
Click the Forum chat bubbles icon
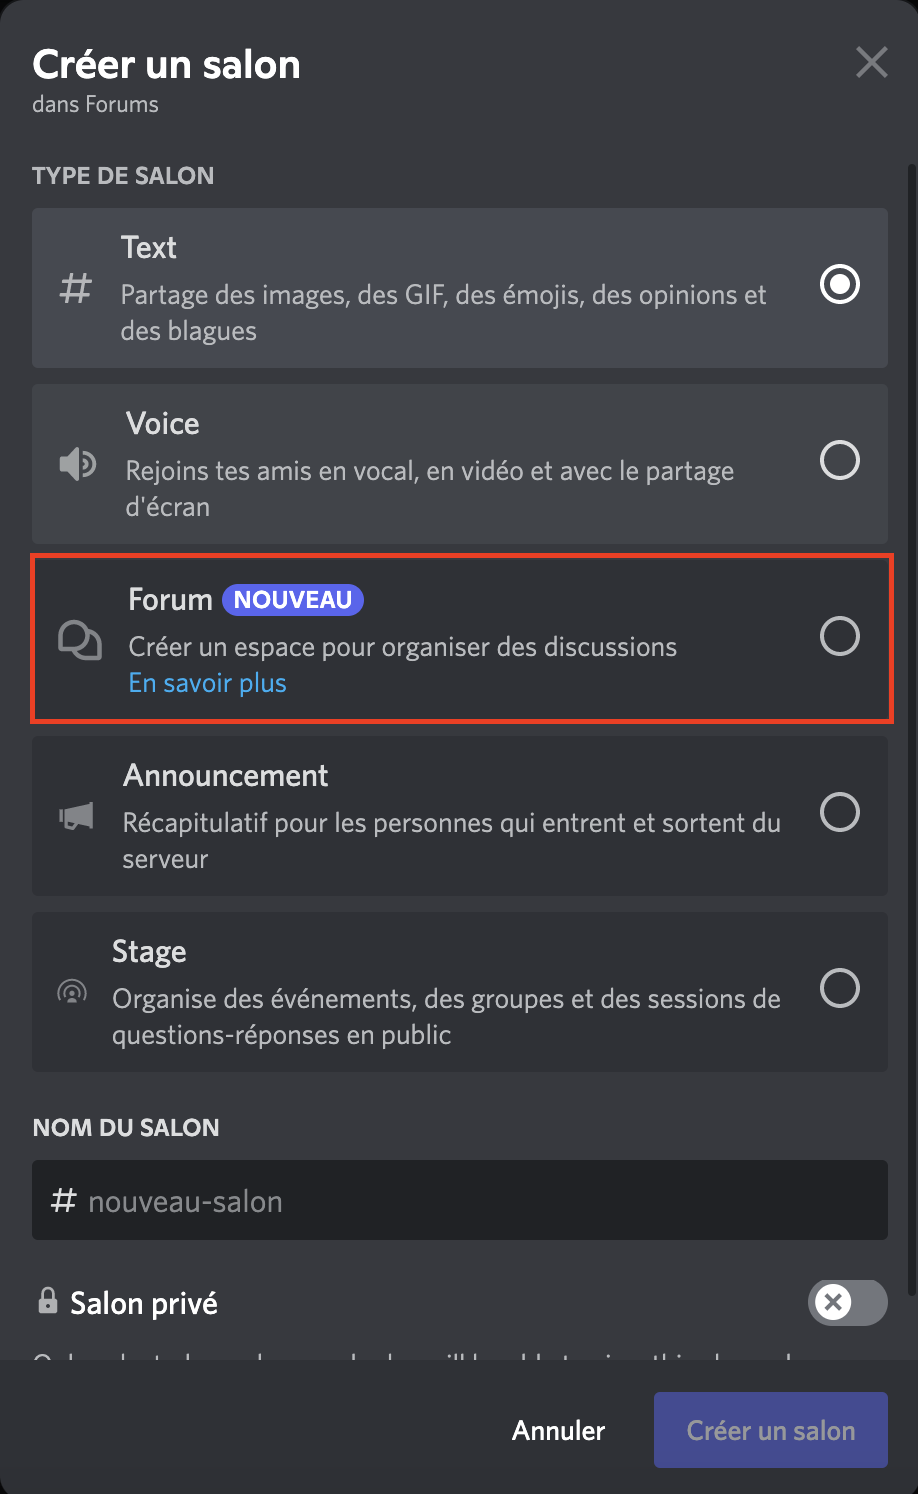[x=80, y=640]
